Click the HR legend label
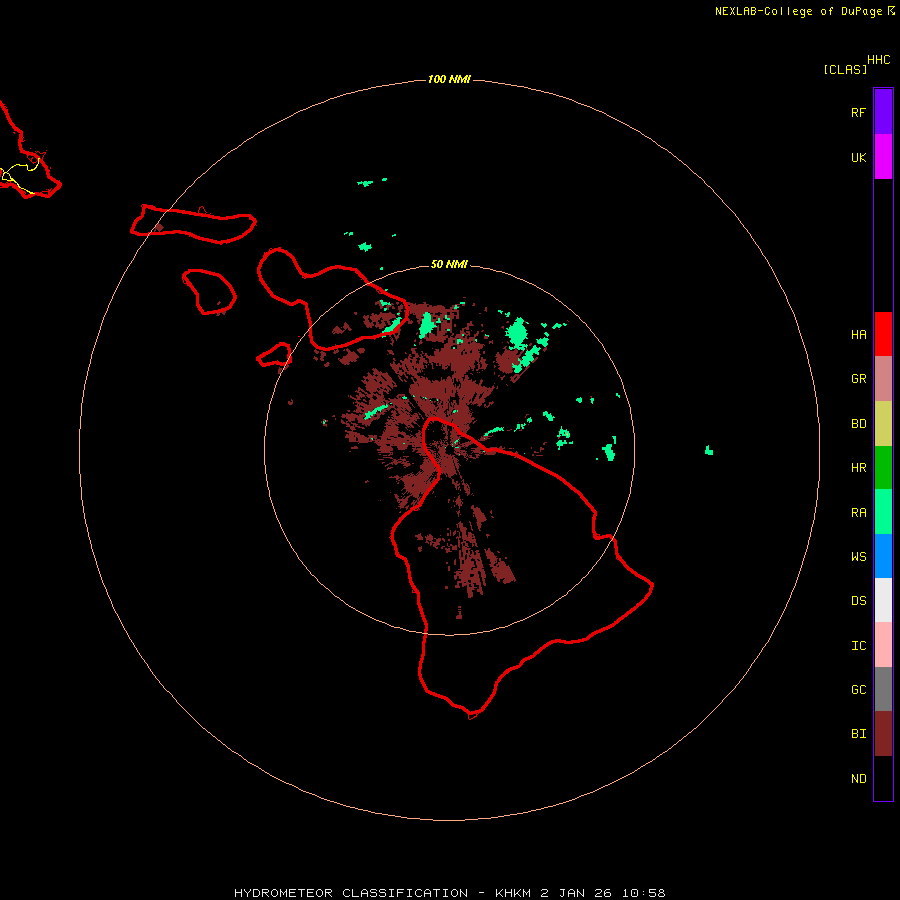This screenshot has height=900, width=900. pyautogui.click(x=858, y=468)
